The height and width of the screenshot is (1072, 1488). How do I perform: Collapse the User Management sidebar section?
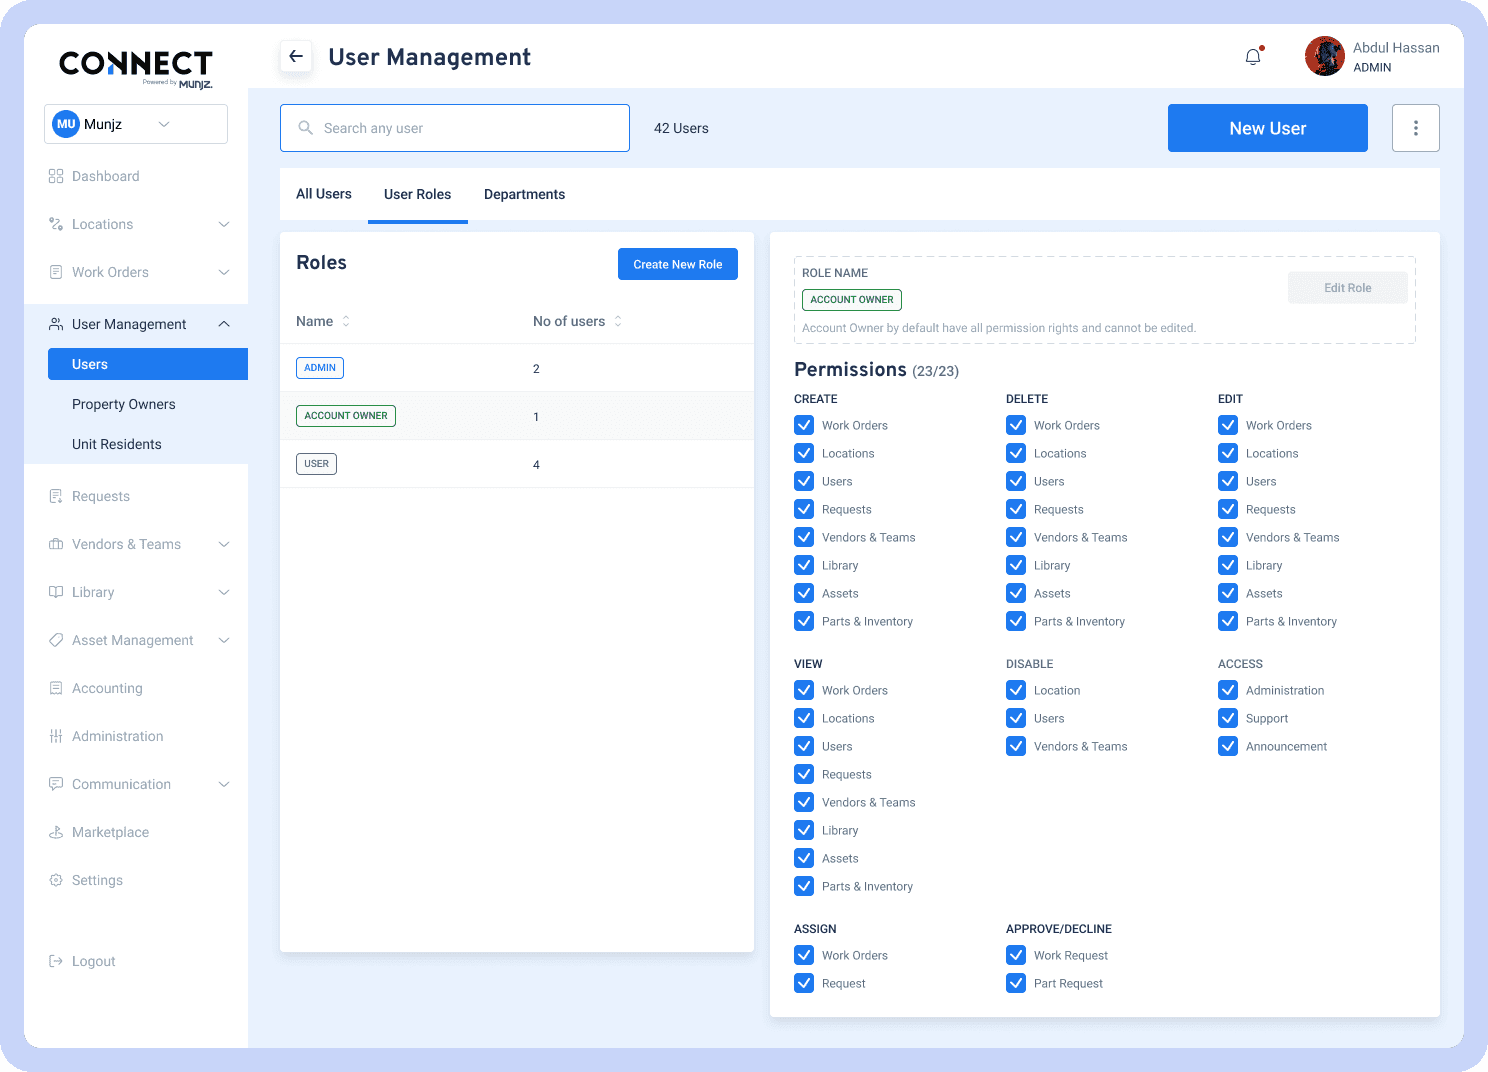click(224, 324)
